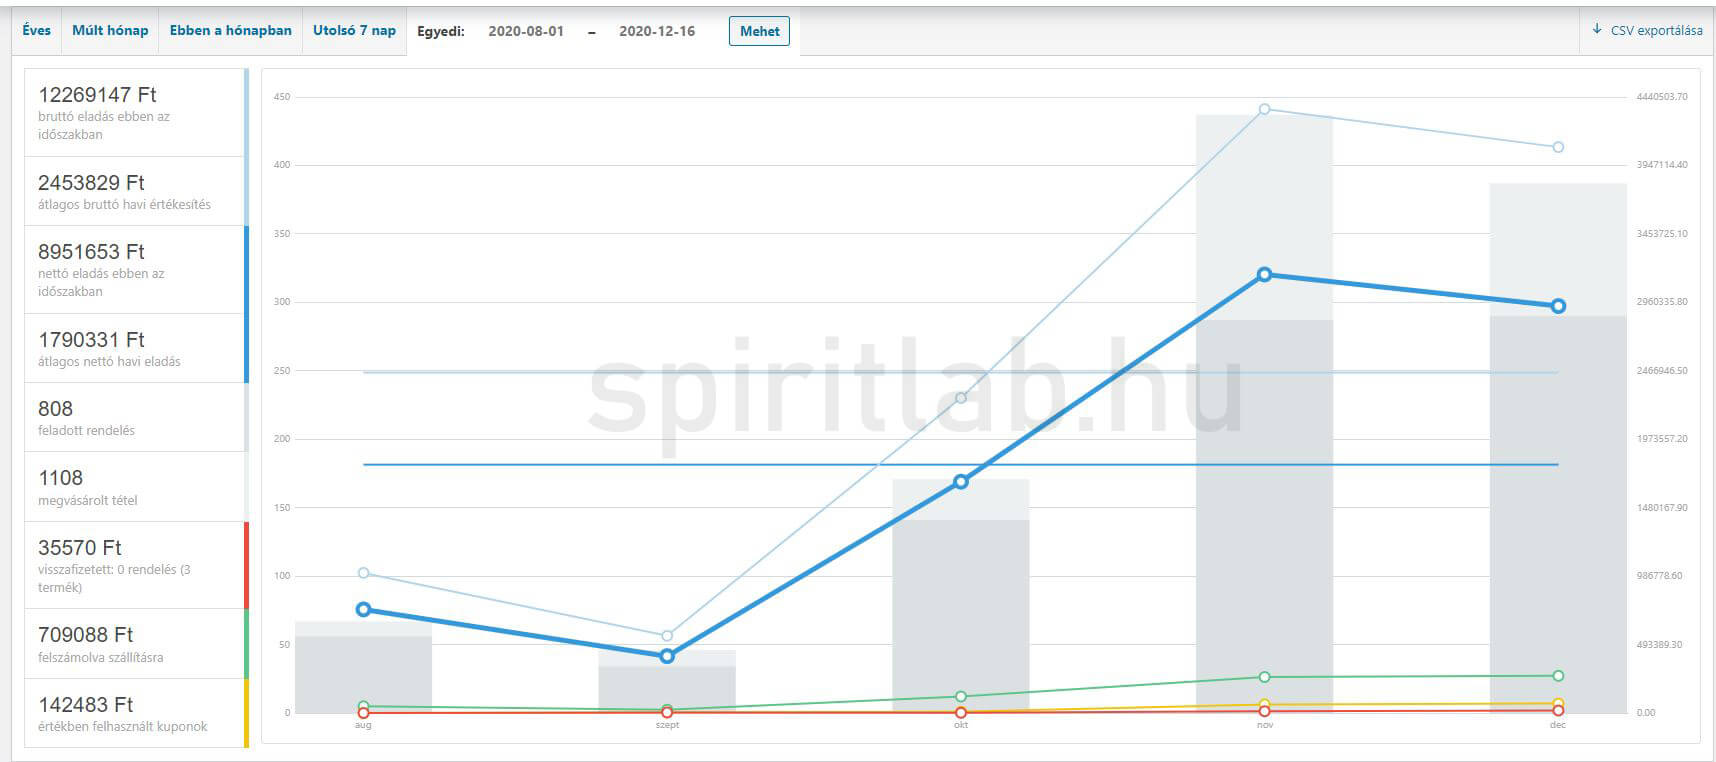The height and width of the screenshot is (762, 1716).
Task: Show the Utolsó 7 nap report
Action: pyautogui.click(x=354, y=31)
